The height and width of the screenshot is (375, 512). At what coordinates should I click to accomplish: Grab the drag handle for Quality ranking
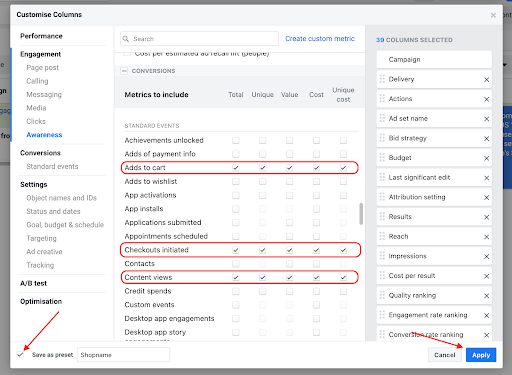coord(382,295)
